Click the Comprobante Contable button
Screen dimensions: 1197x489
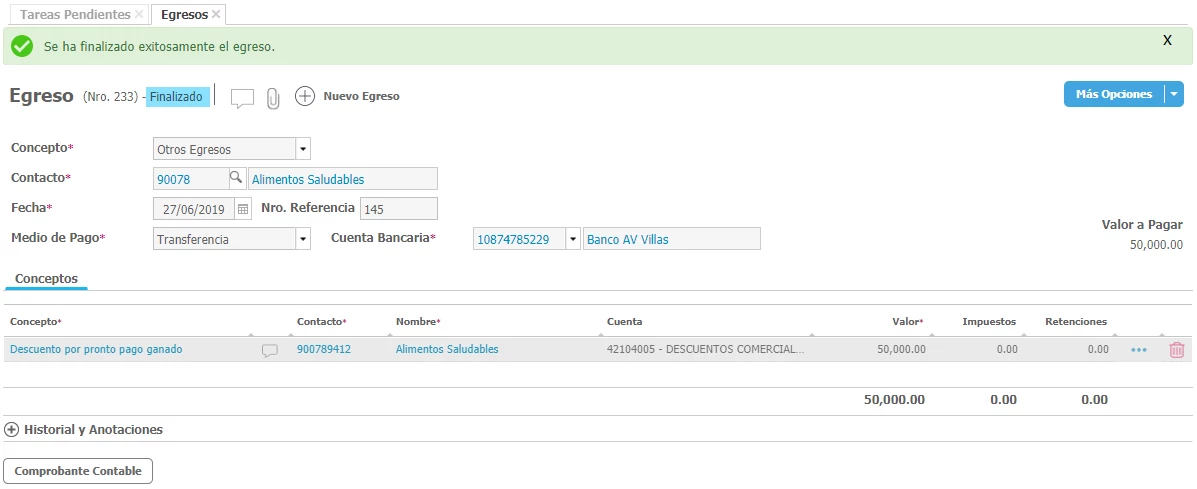(78, 471)
